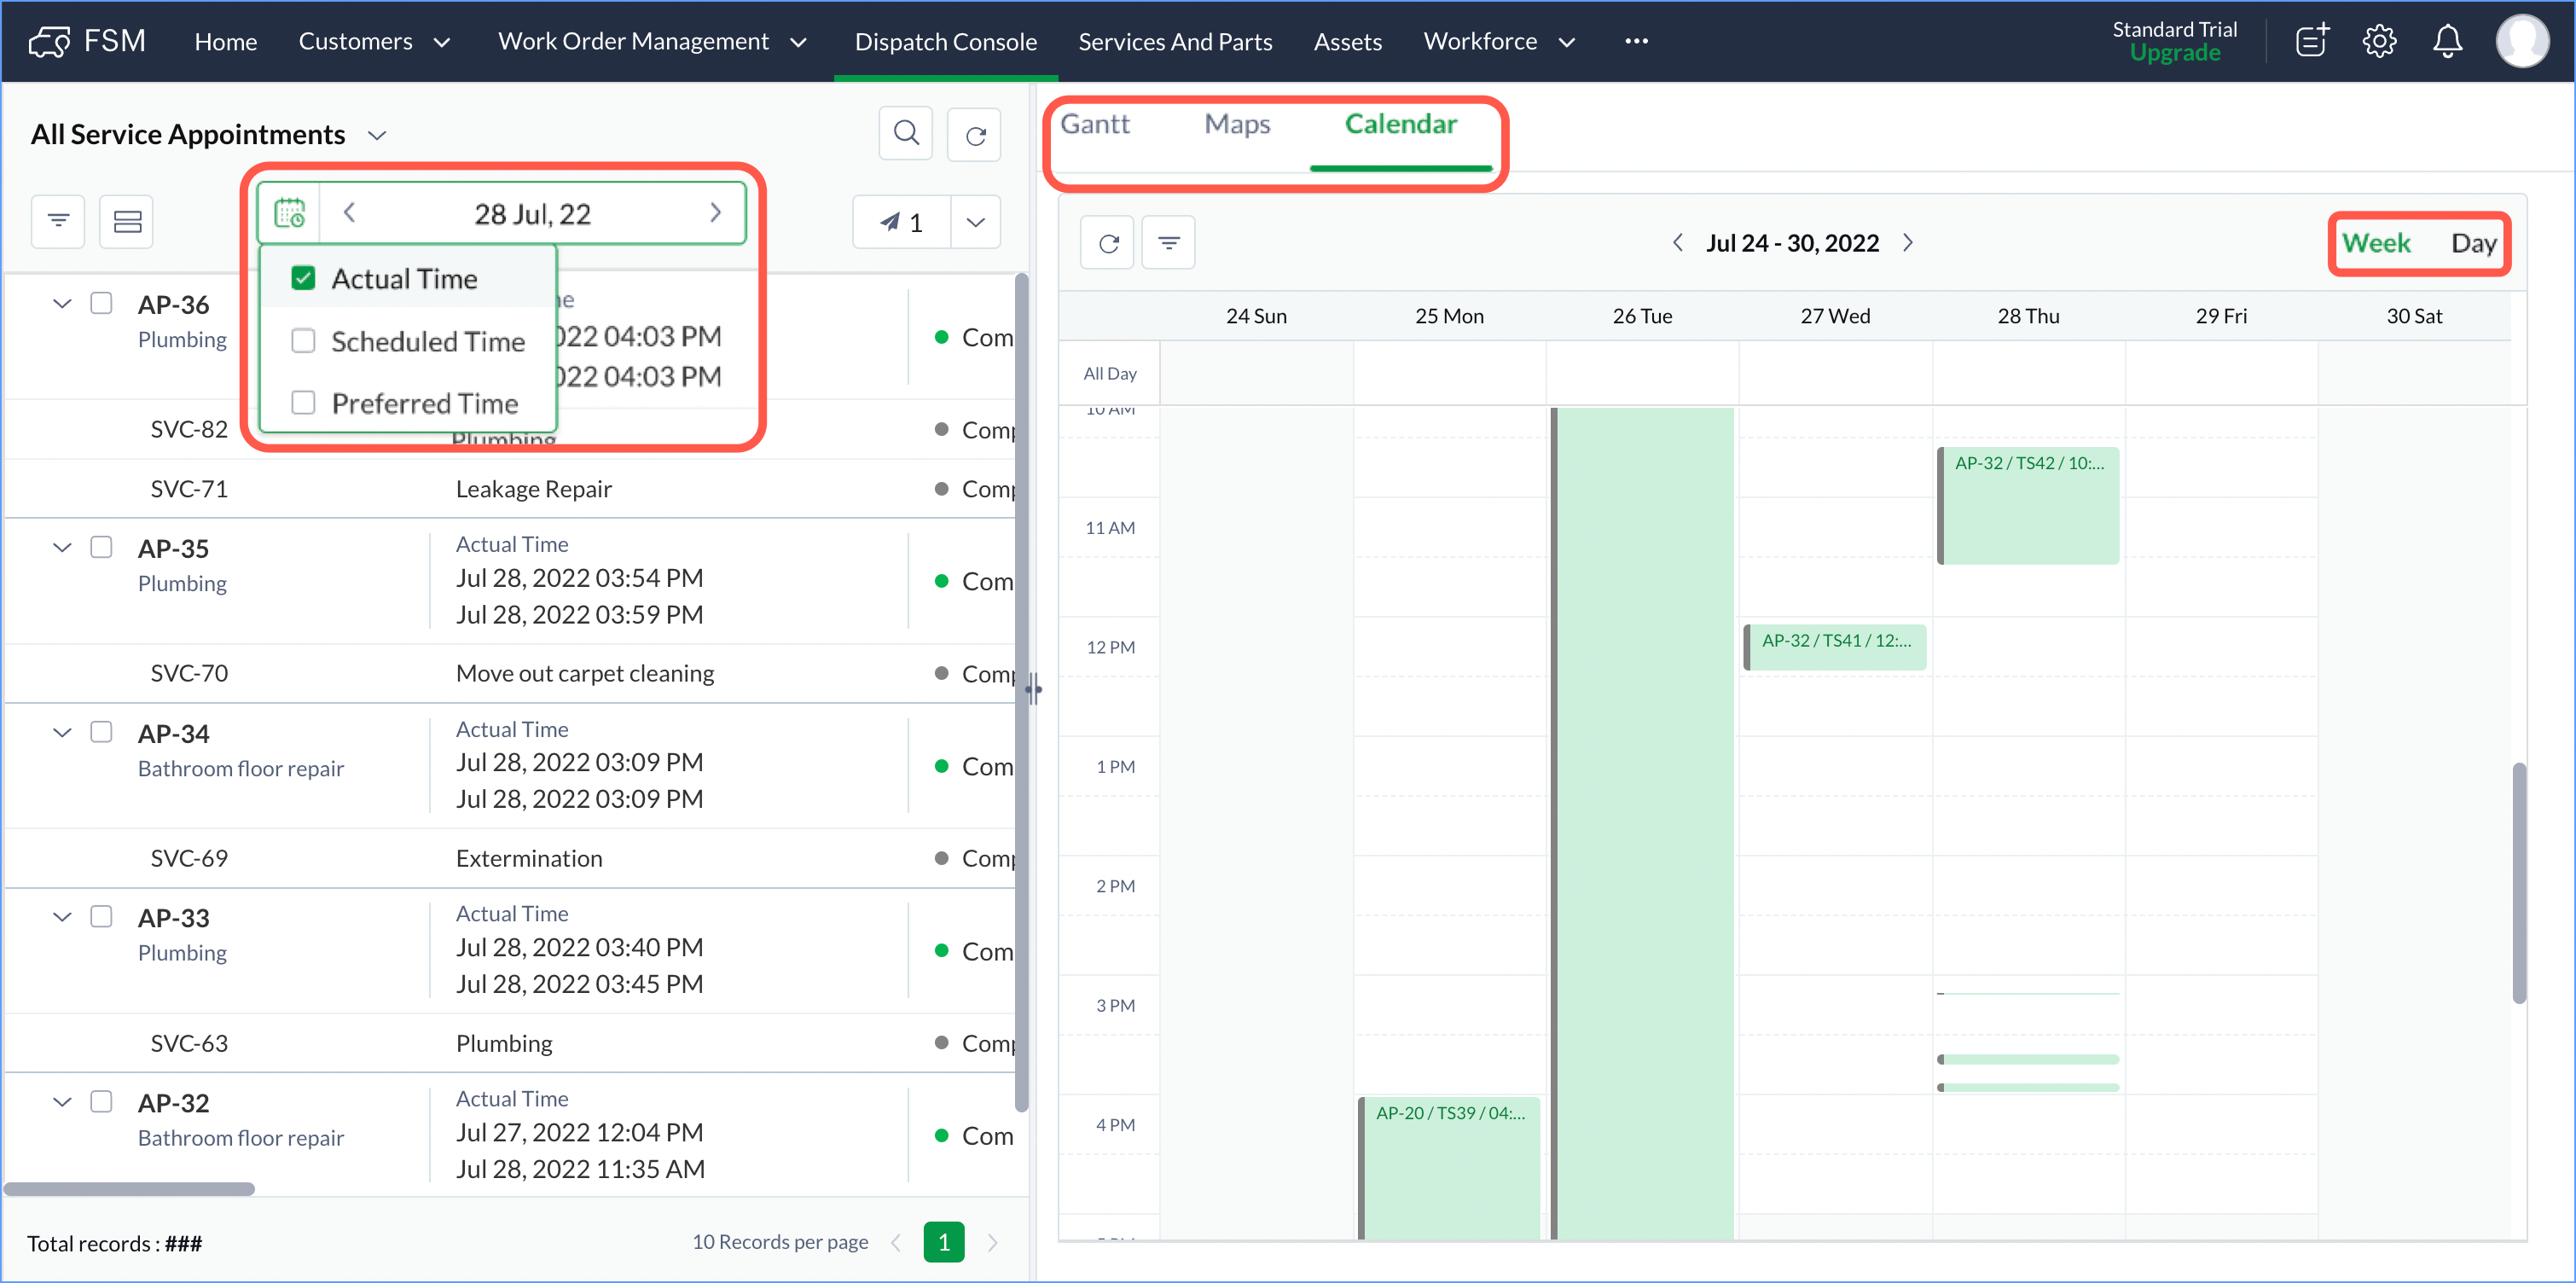Select the AP-35 appointment checkbox

click(x=101, y=547)
